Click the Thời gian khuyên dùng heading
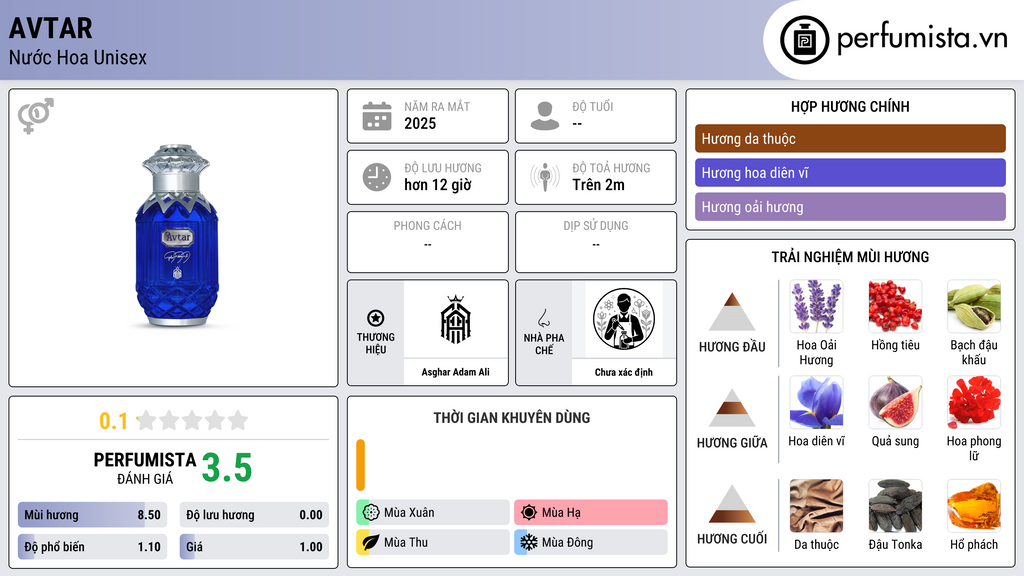The width and height of the screenshot is (1024, 576). tap(512, 417)
